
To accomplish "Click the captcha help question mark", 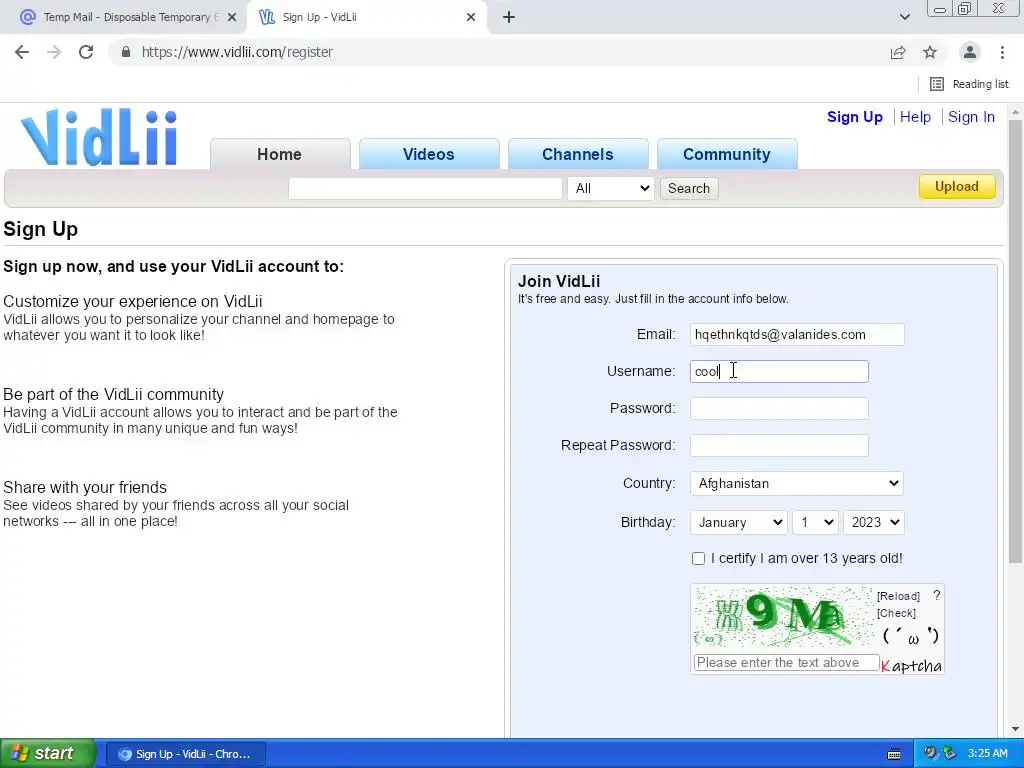I will (x=936, y=595).
